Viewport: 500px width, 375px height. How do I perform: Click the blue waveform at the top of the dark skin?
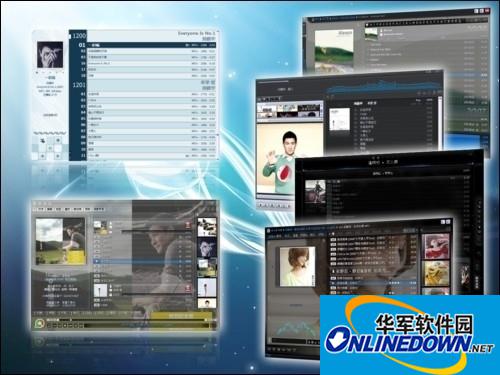(x=383, y=87)
